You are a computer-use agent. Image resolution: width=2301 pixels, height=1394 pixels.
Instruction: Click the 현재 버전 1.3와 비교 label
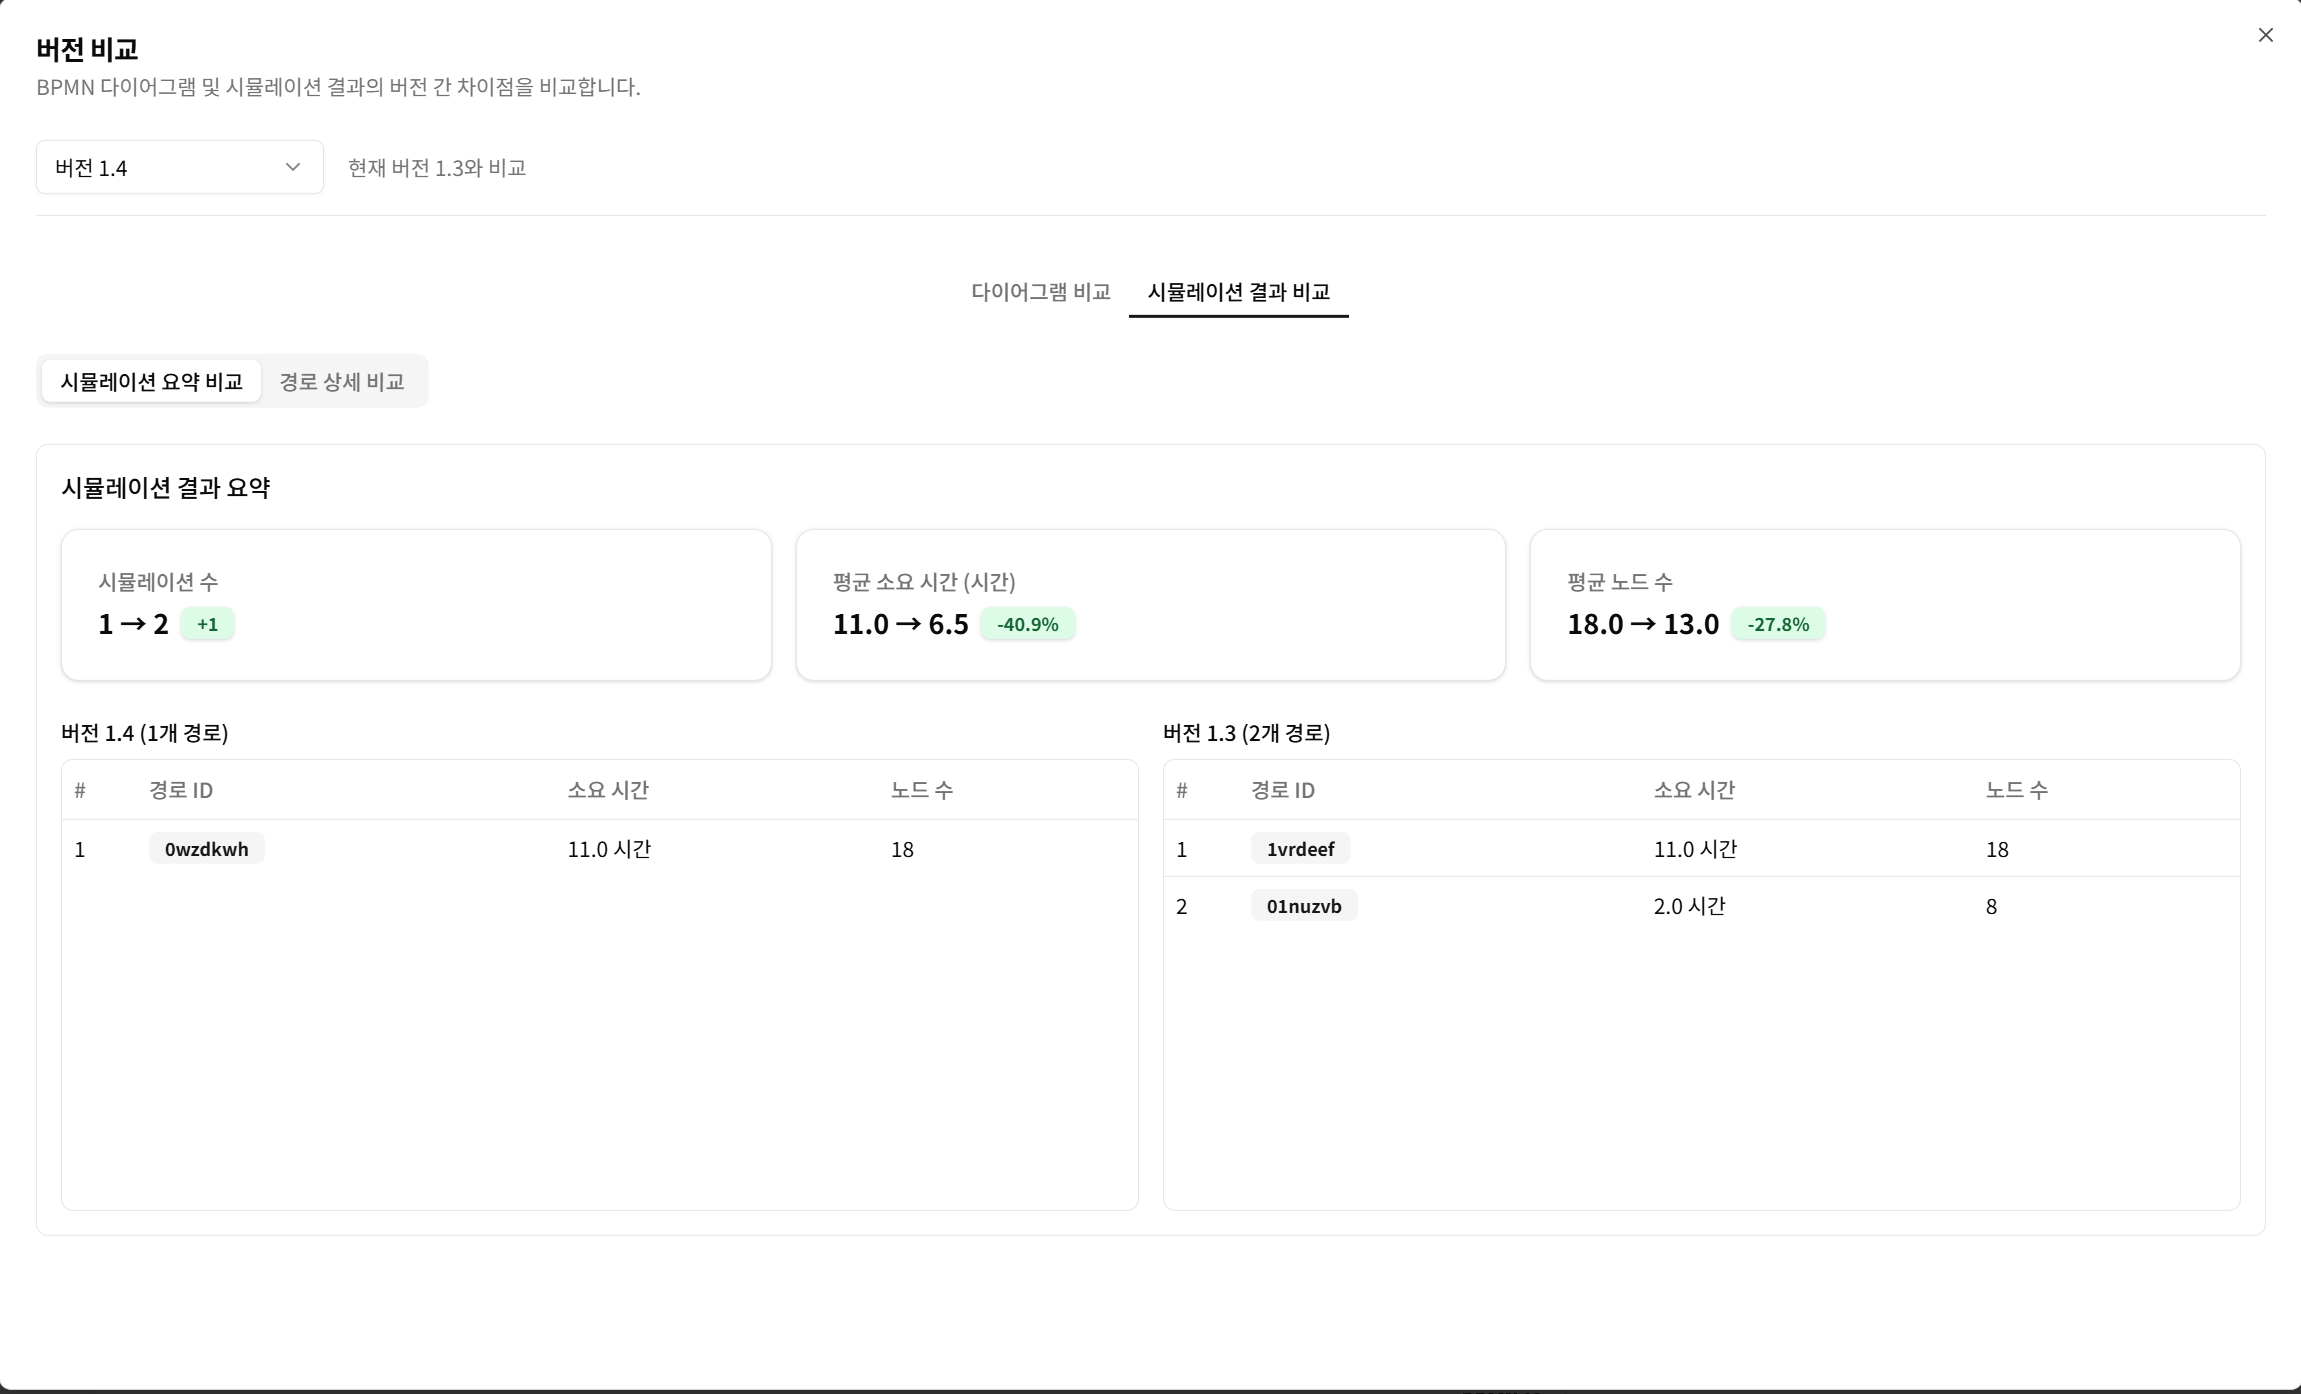coord(436,167)
